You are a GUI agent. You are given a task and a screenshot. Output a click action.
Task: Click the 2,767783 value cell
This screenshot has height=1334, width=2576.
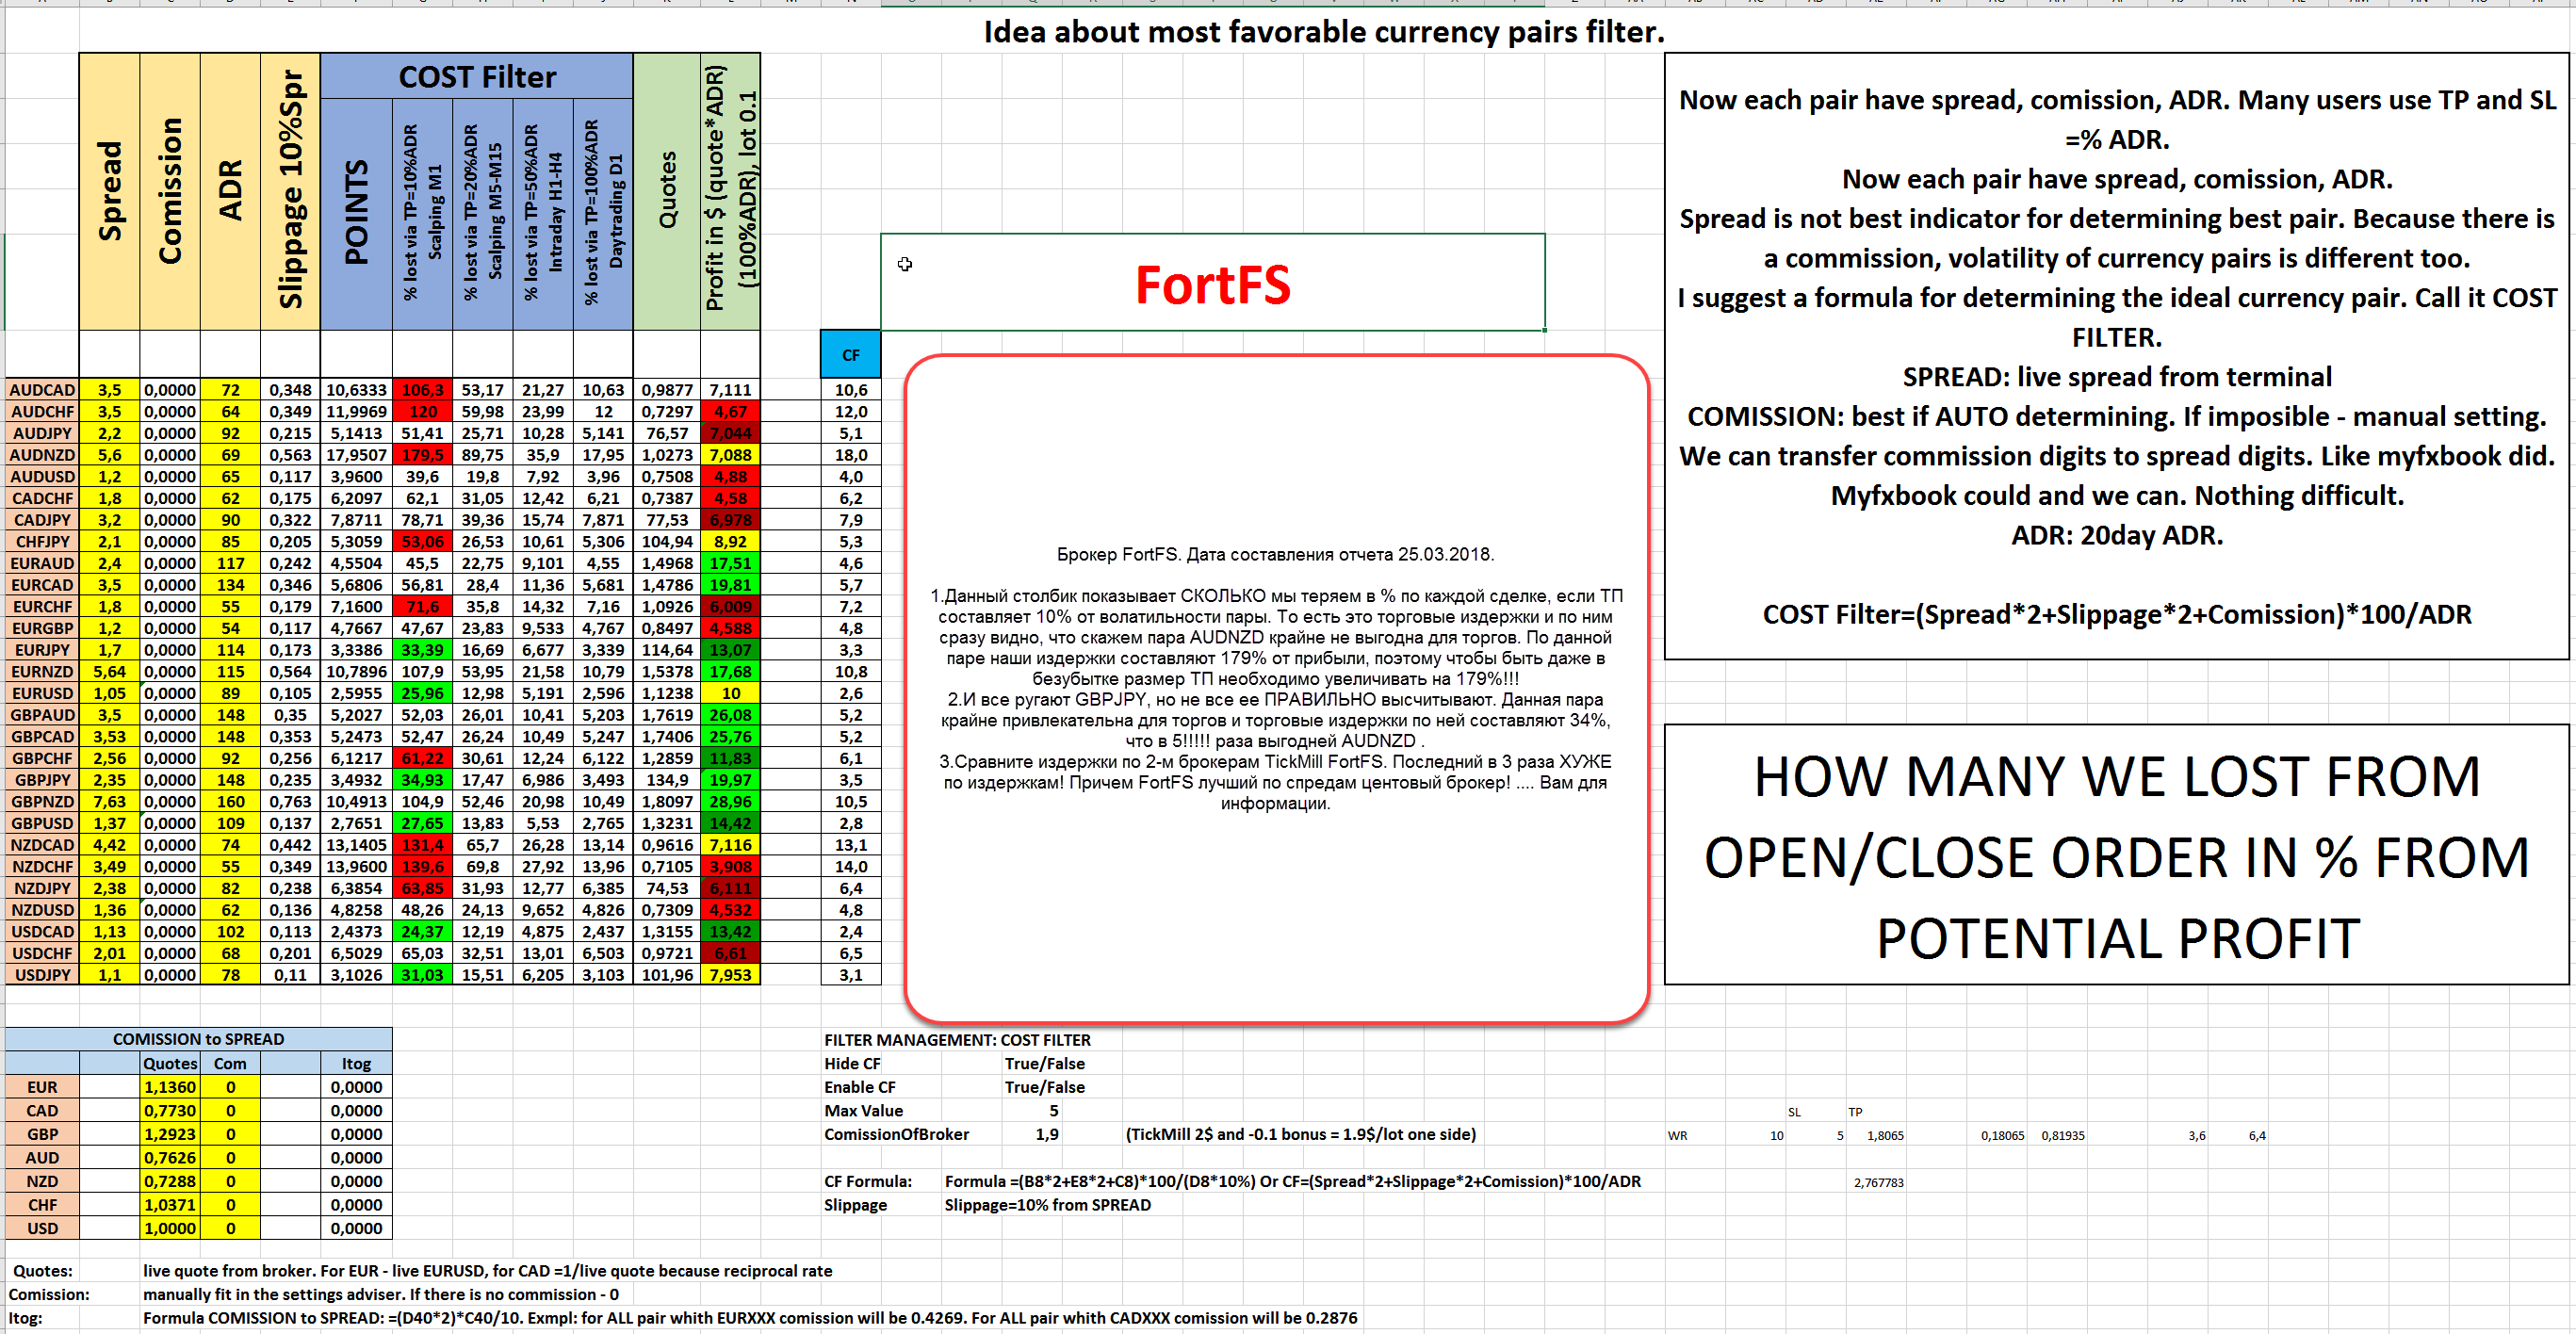pyautogui.click(x=1878, y=1182)
